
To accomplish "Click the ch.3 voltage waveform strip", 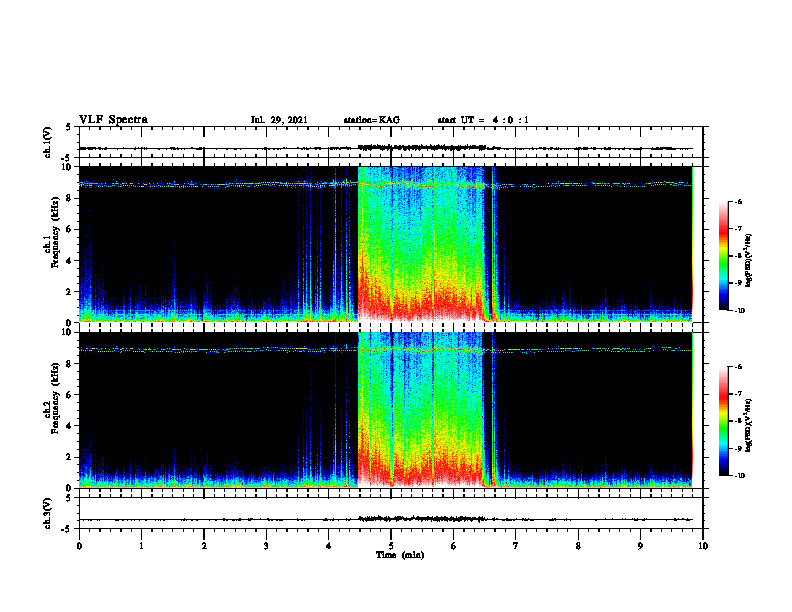I will point(390,513).
